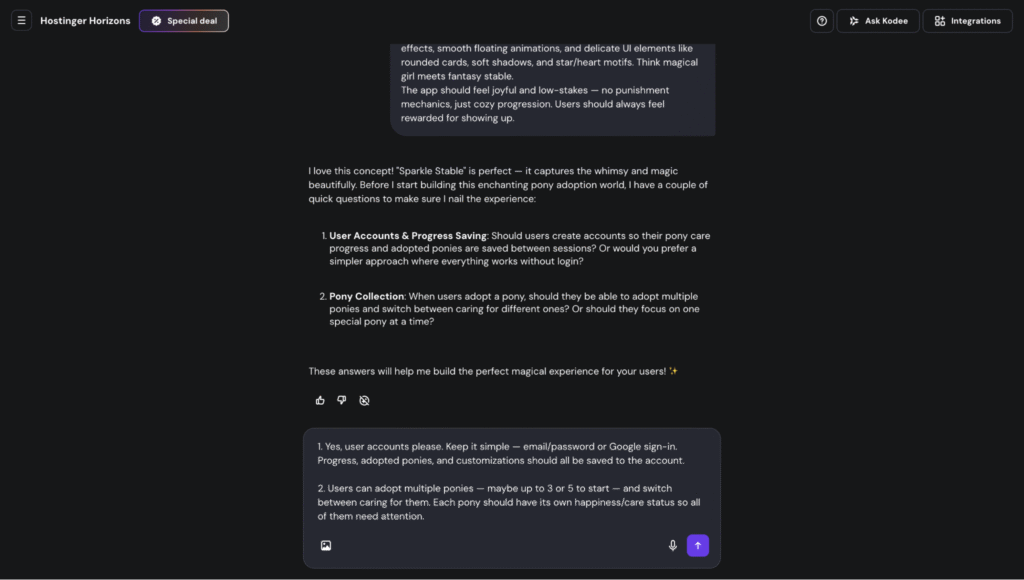Image resolution: width=1024 pixels, height=580 pixels.
Task: Click the sparkle icon on Special deal
Action: [157, 20]
